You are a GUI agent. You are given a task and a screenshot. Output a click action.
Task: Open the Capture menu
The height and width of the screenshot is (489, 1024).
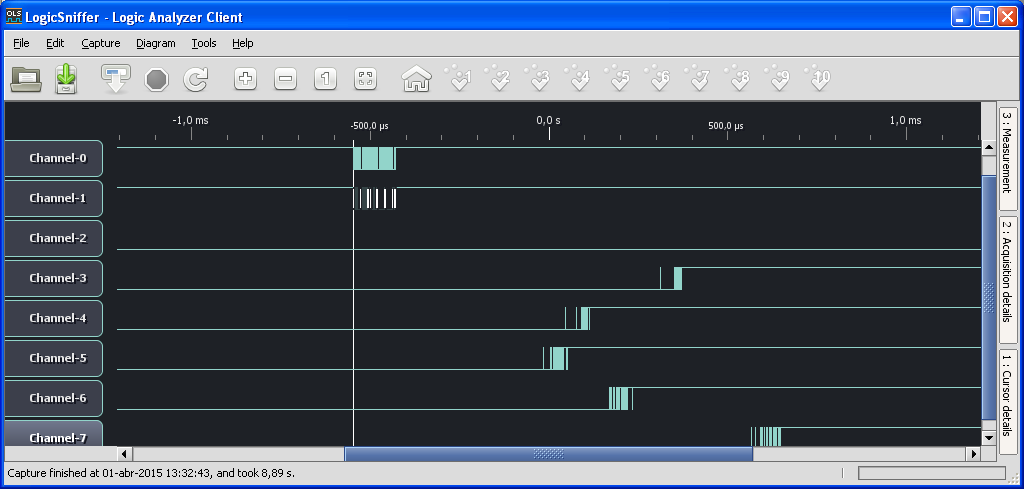click(x=101, y=43)
